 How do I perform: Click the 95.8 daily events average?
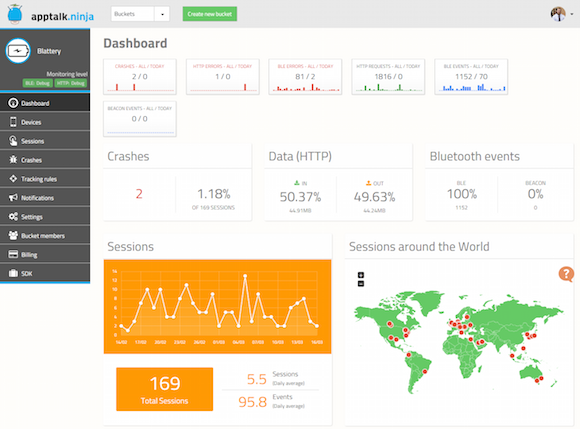(253, 402)
